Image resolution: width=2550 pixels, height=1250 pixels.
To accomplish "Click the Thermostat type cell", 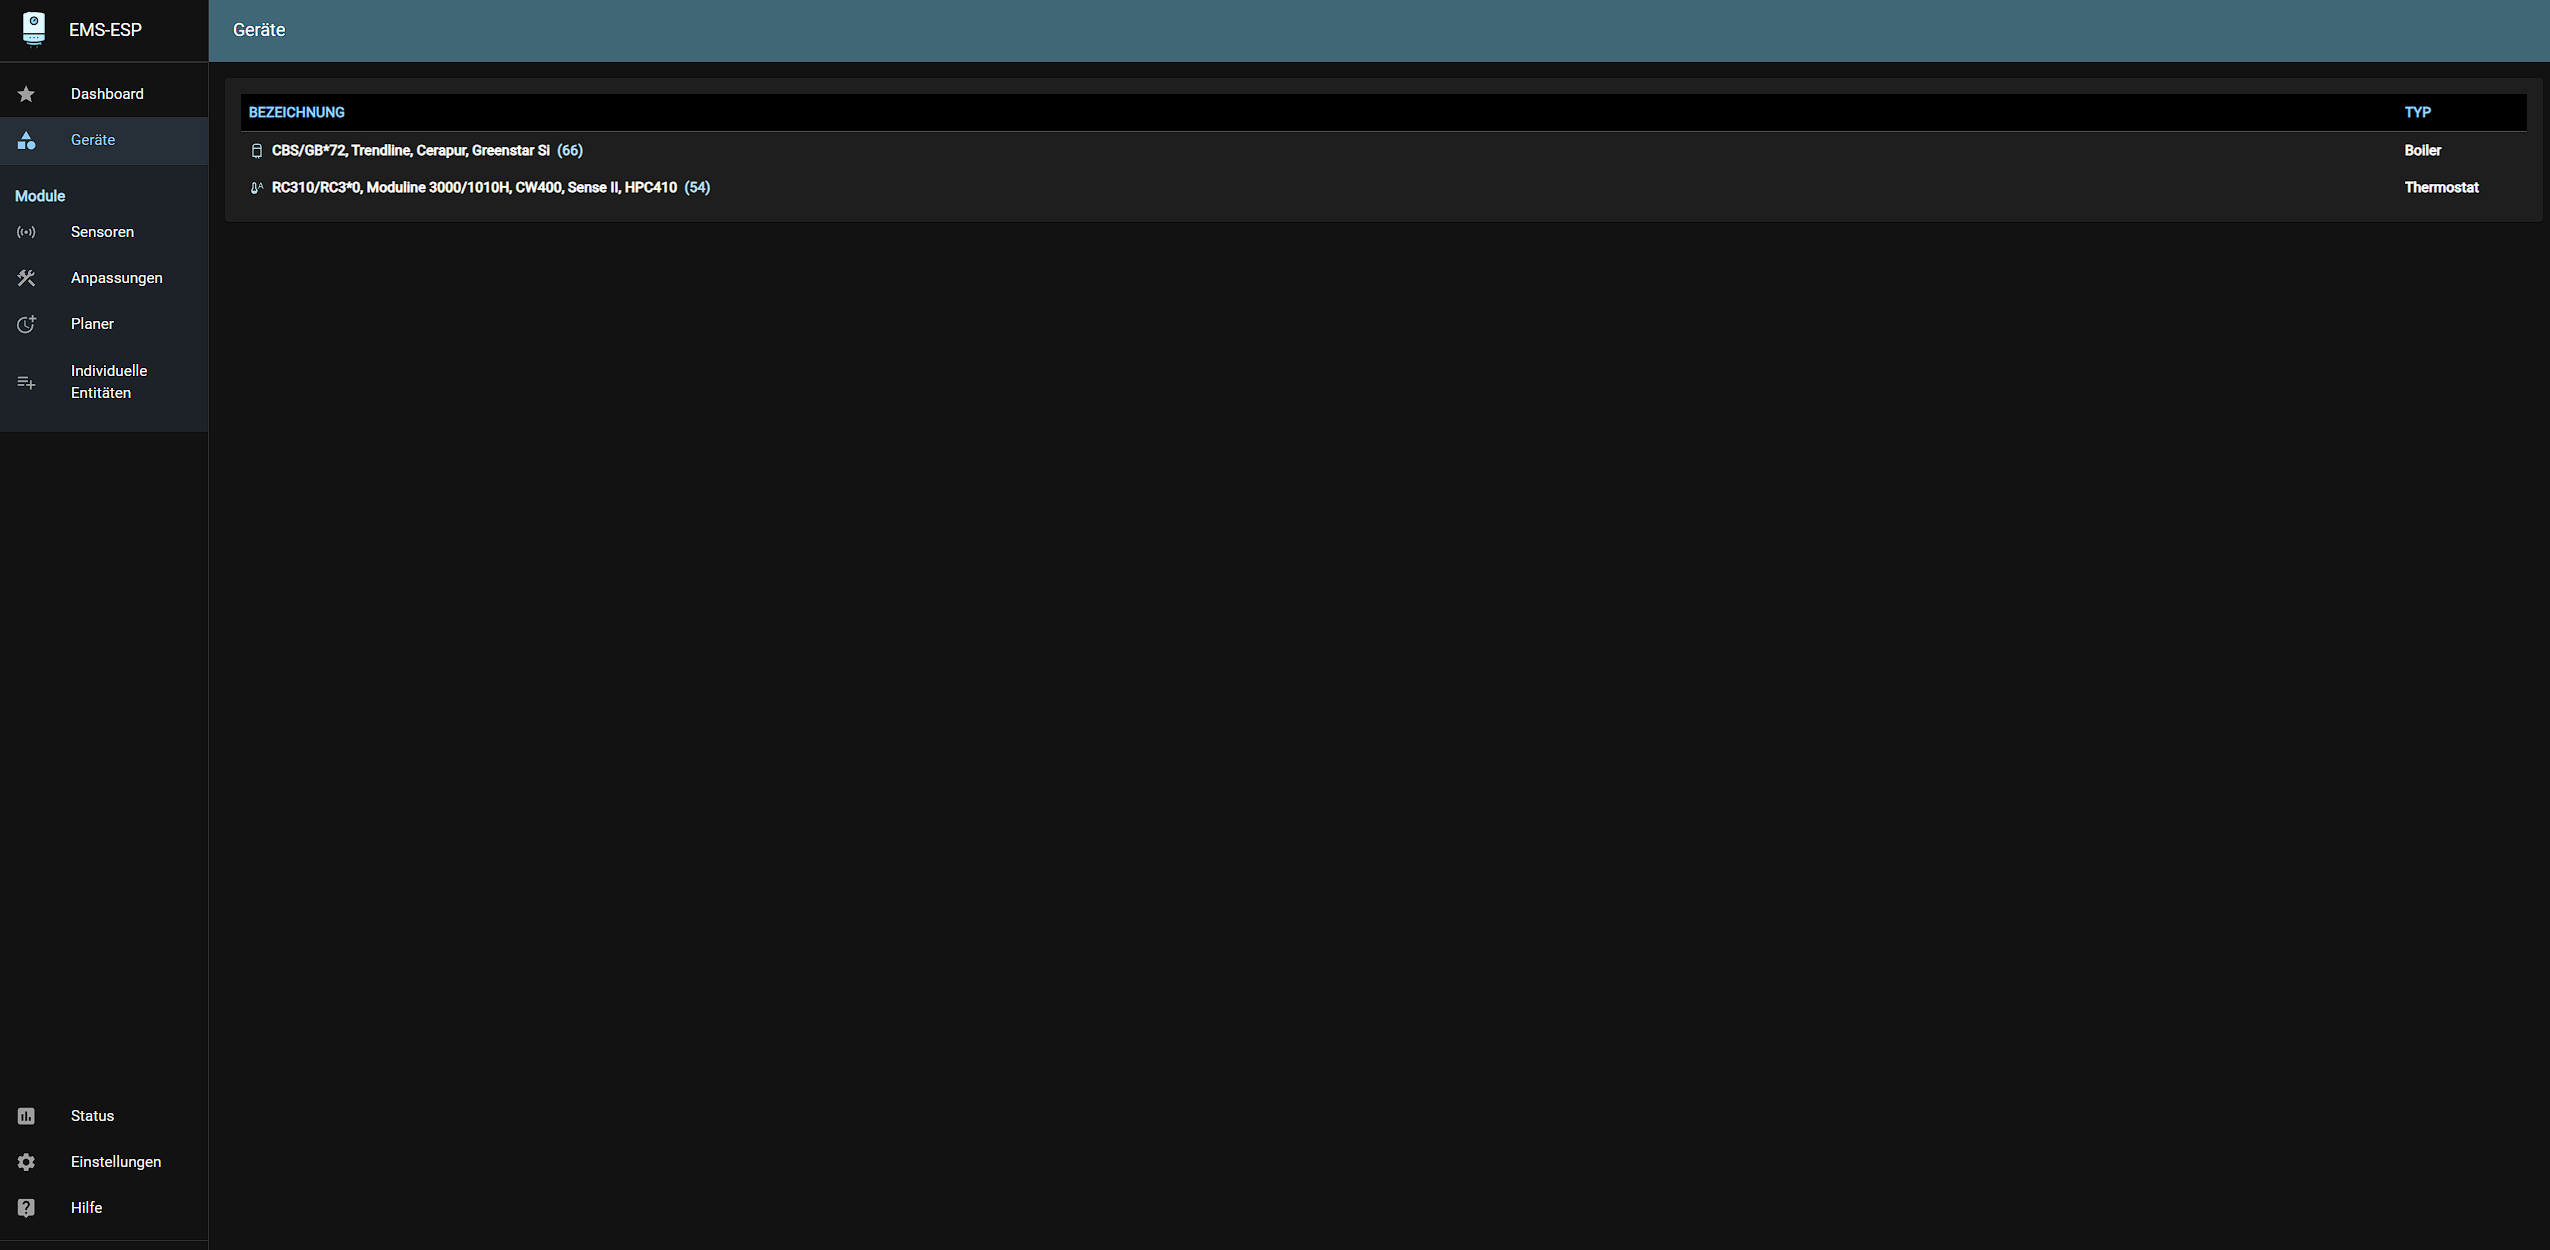I will pos(2441,188).
